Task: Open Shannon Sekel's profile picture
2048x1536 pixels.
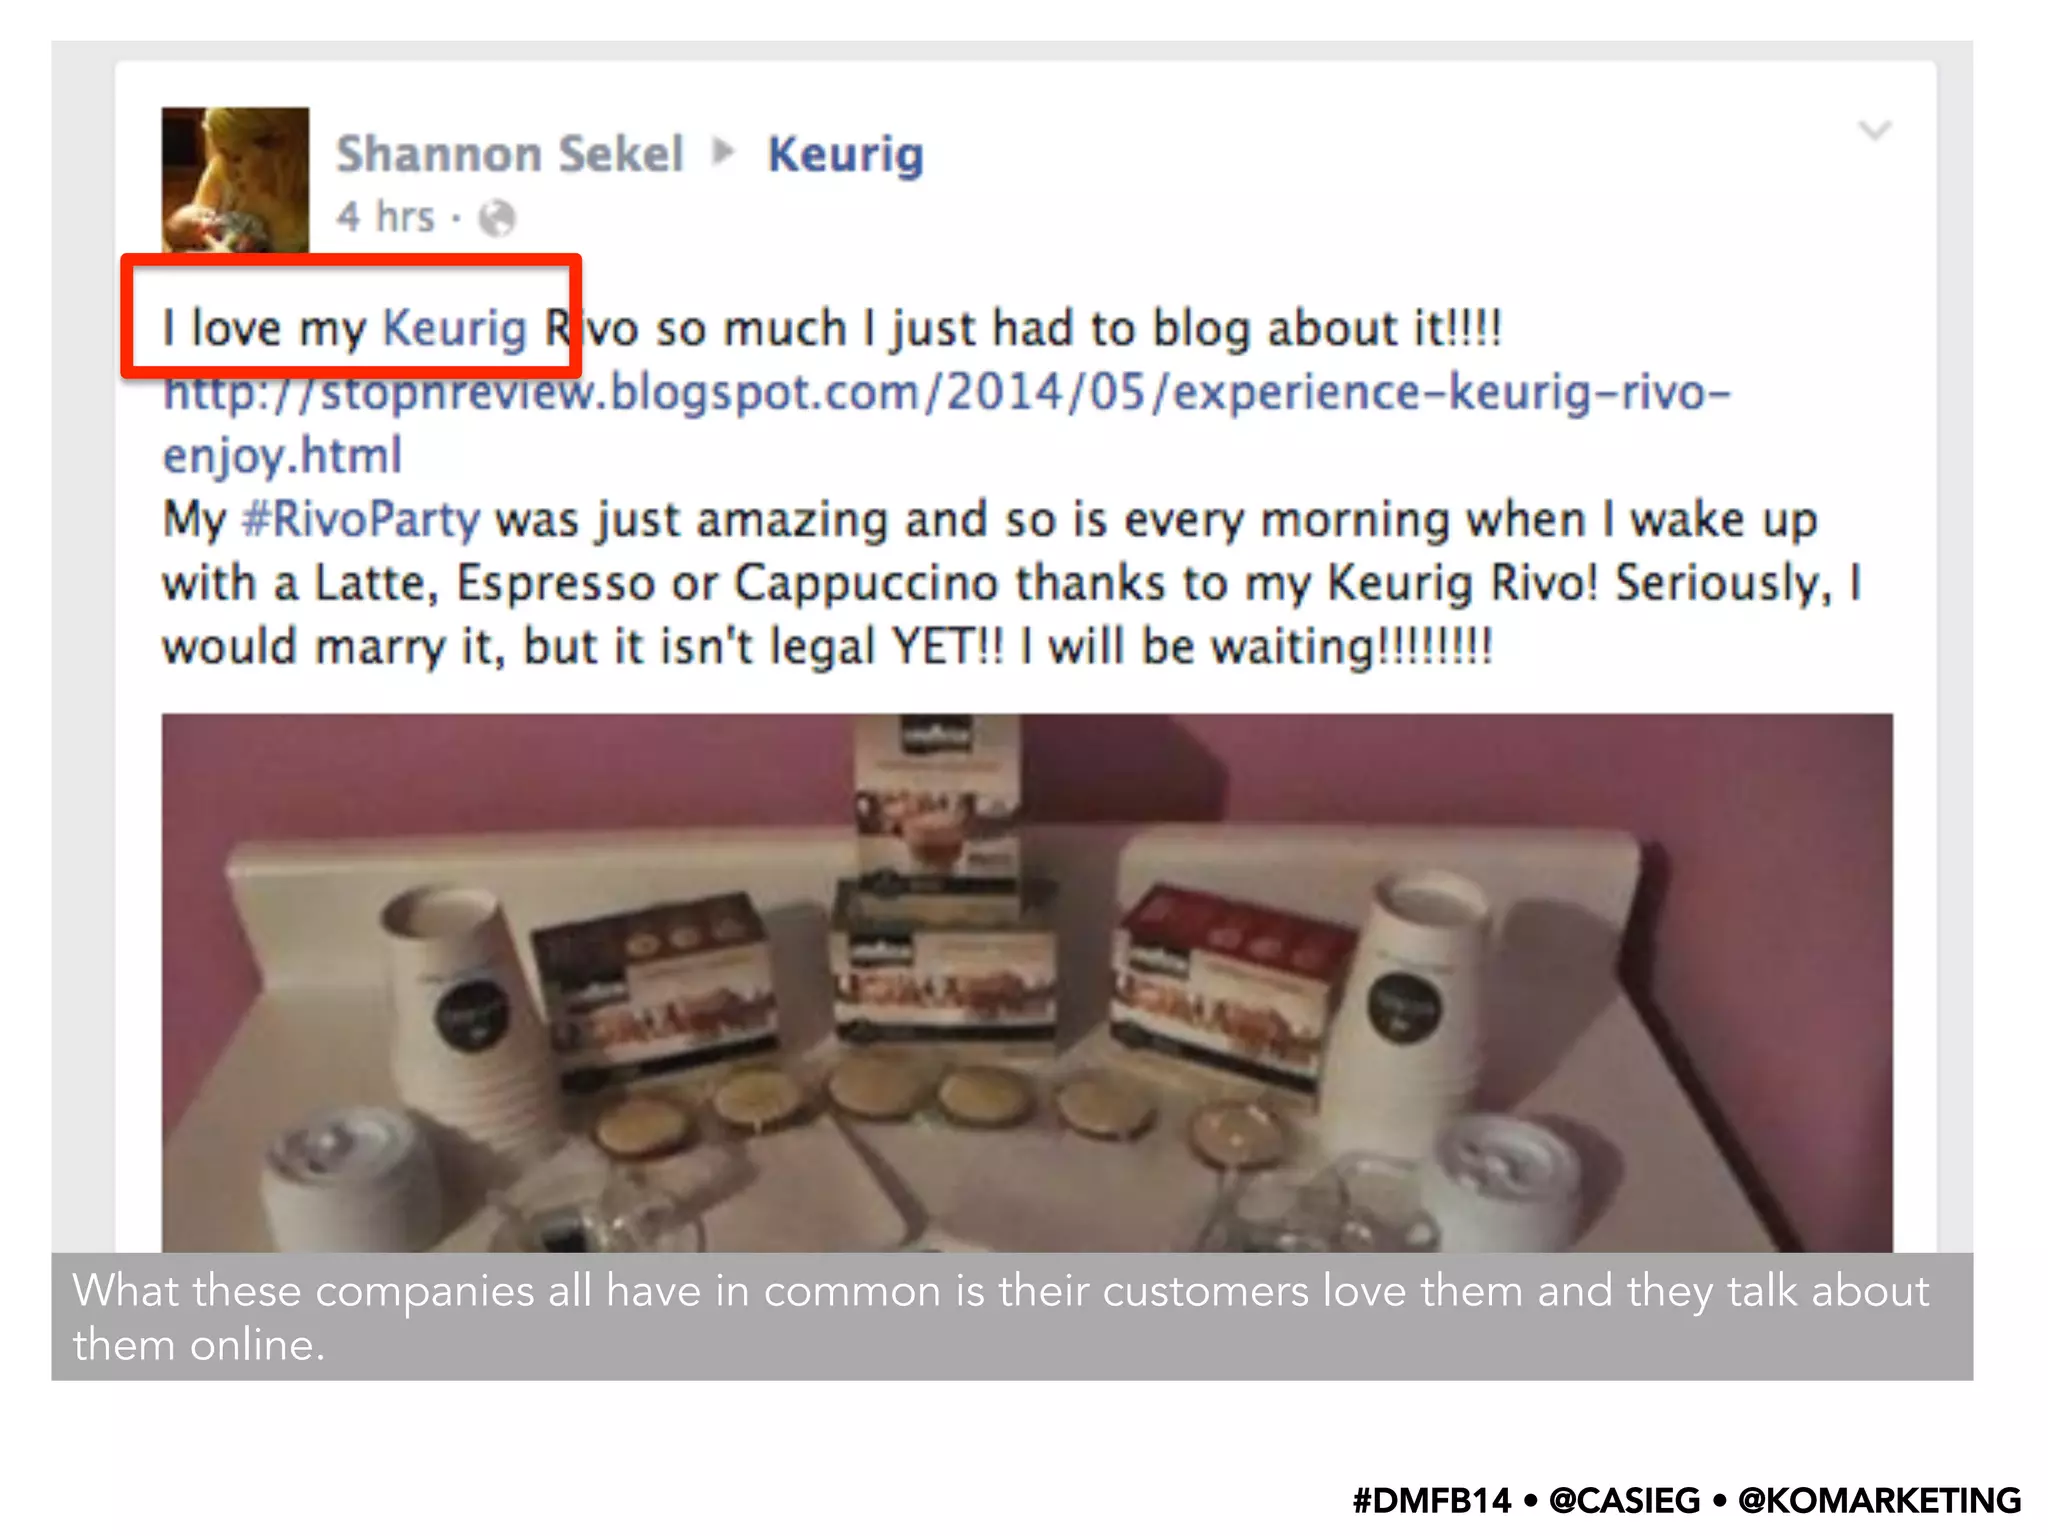Action: (x=236, y=180)
